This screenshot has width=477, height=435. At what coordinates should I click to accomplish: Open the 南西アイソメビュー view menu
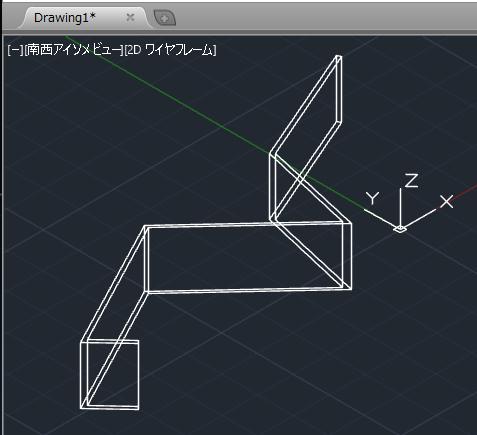point(74,50)
